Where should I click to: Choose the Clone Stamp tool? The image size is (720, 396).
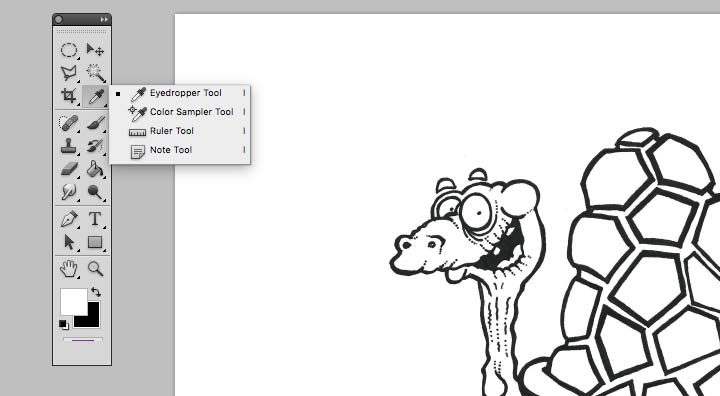[69, 146]
